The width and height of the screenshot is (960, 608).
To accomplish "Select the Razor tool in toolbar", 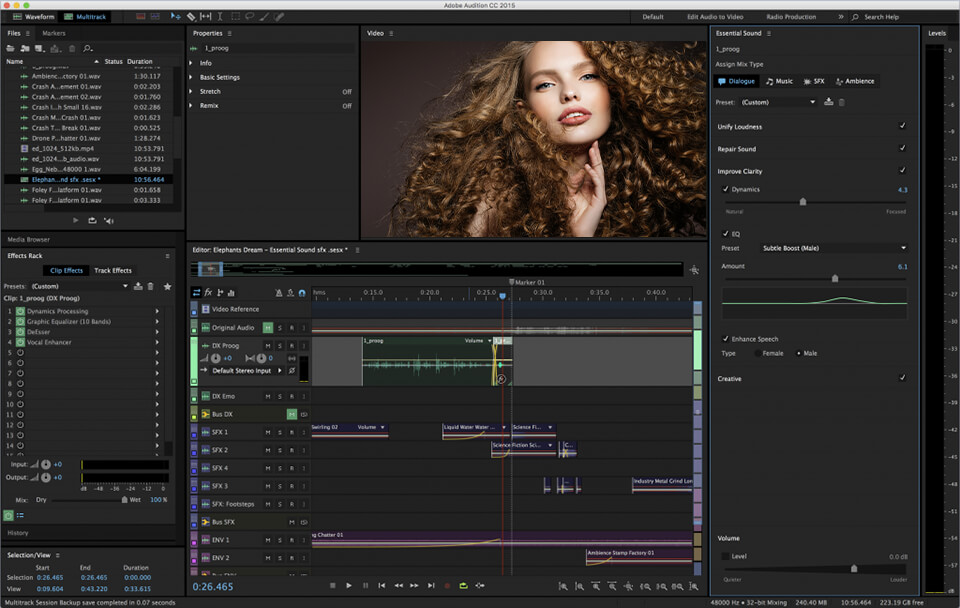I will click(x=191, y=17).
